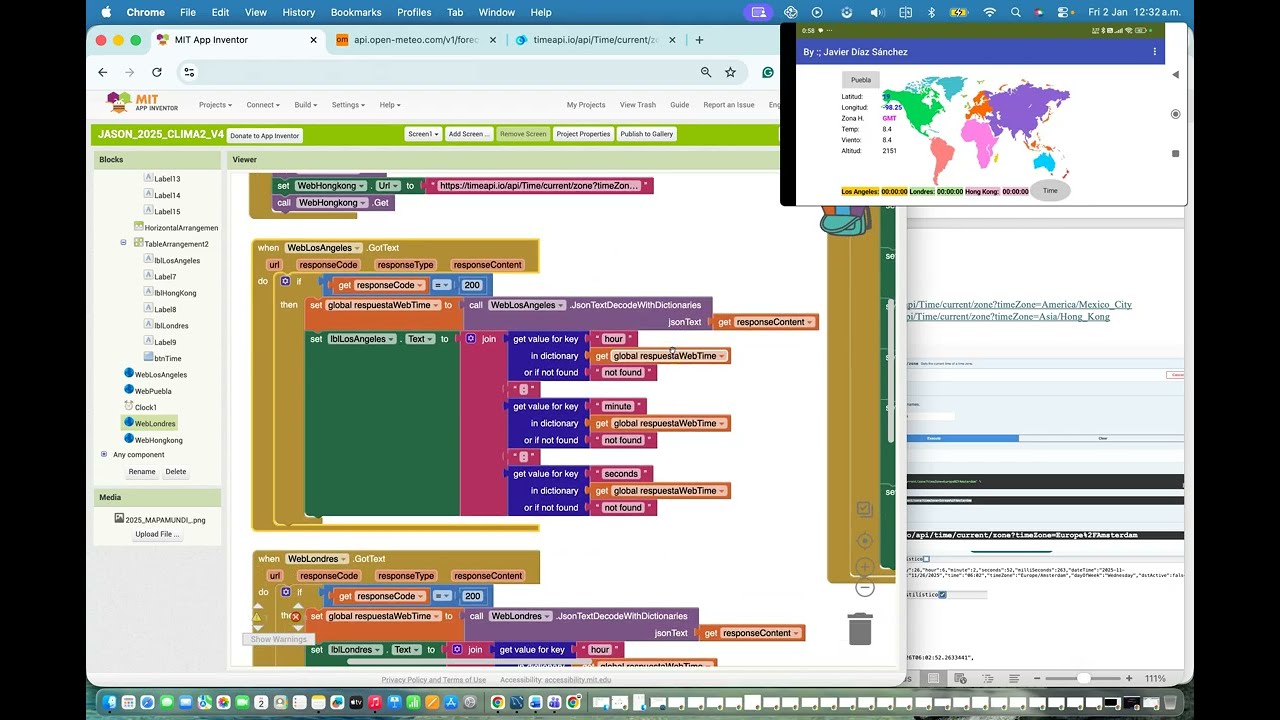This screenshot has height=720, width=1280.
Task: Open the Screen1 selector dropdown
Action: tap(423, 134)
